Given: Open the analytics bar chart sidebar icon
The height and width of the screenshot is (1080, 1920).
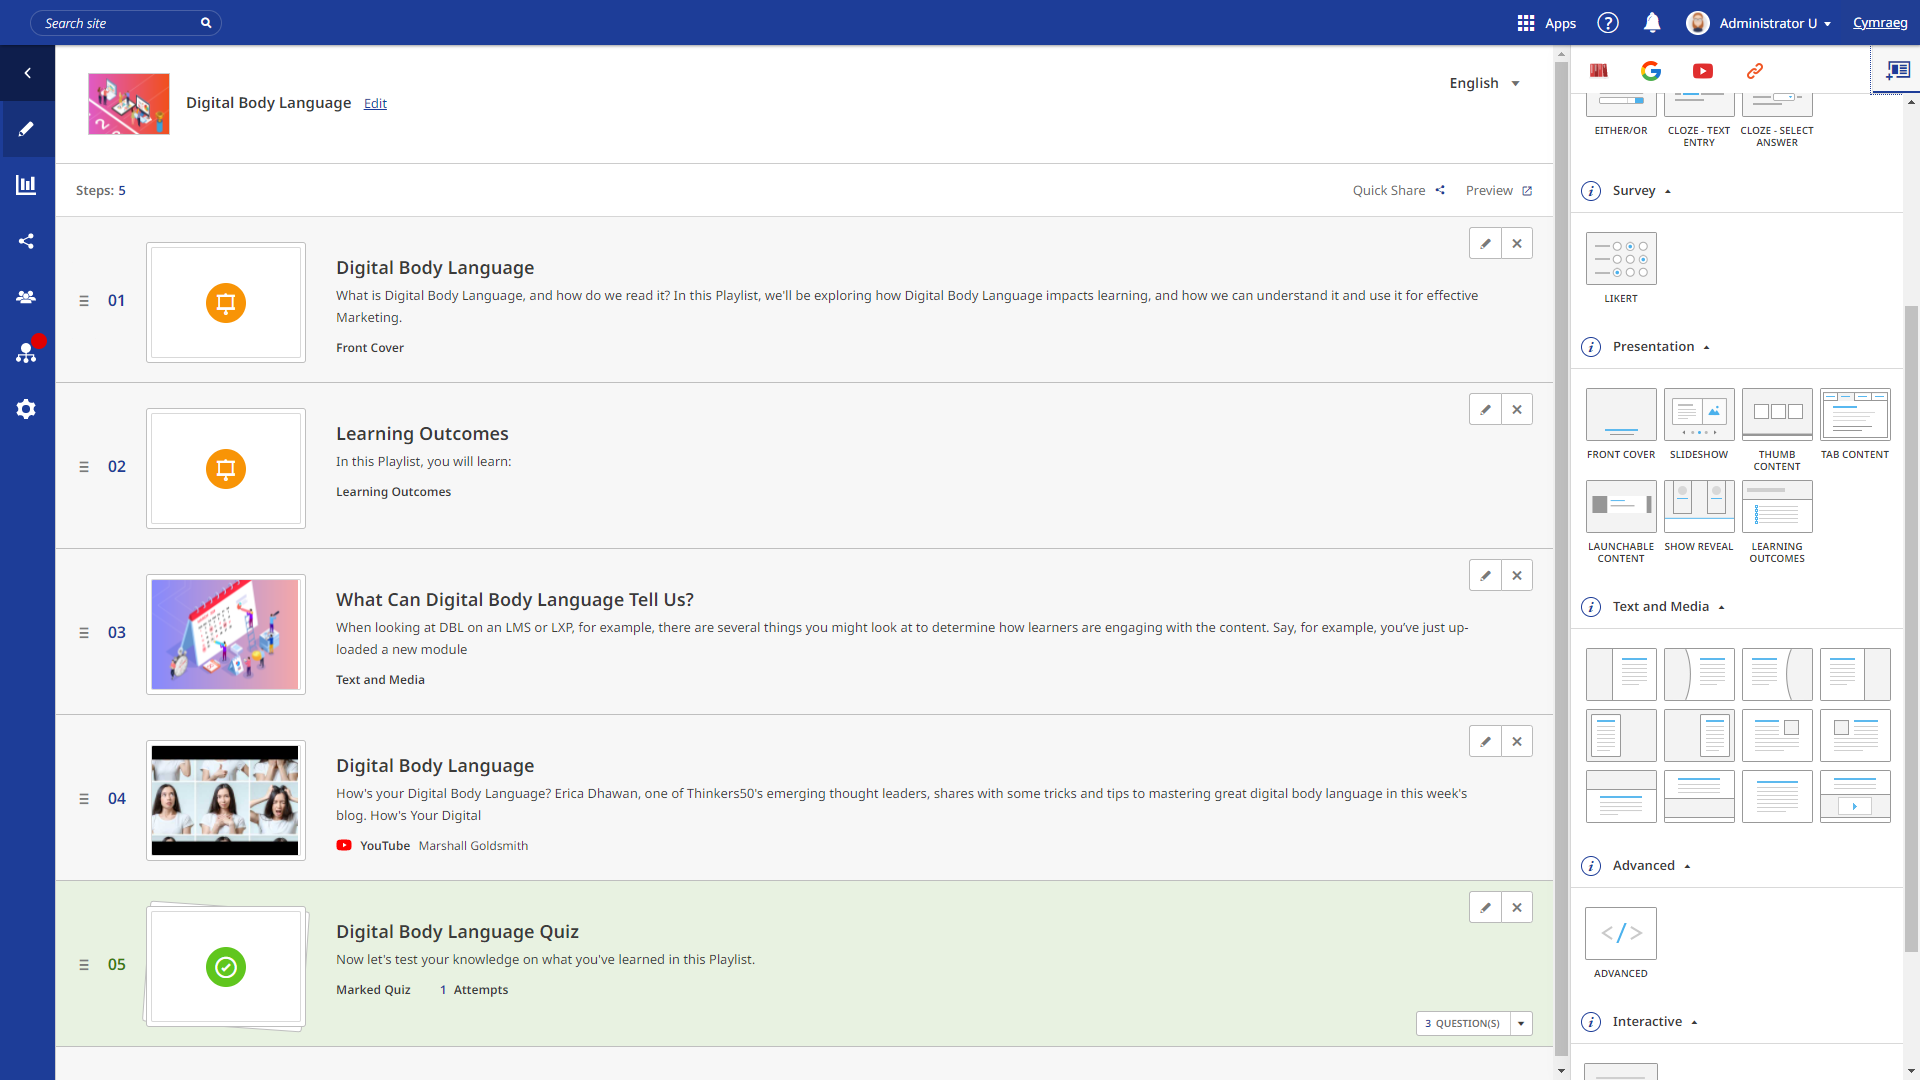Looking at the screenshot, I should [x=26, y=185].
